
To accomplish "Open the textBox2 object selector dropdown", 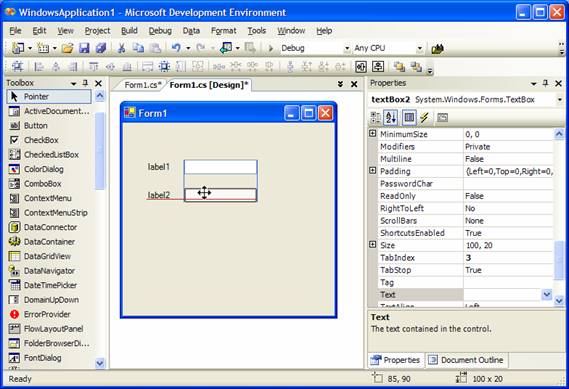I will tap(560, 99).
